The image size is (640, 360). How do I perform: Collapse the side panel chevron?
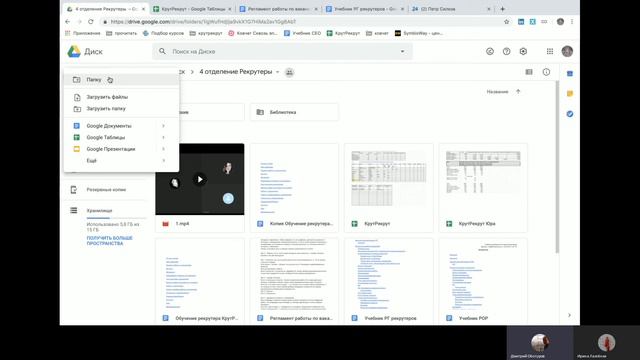[569, 315]
